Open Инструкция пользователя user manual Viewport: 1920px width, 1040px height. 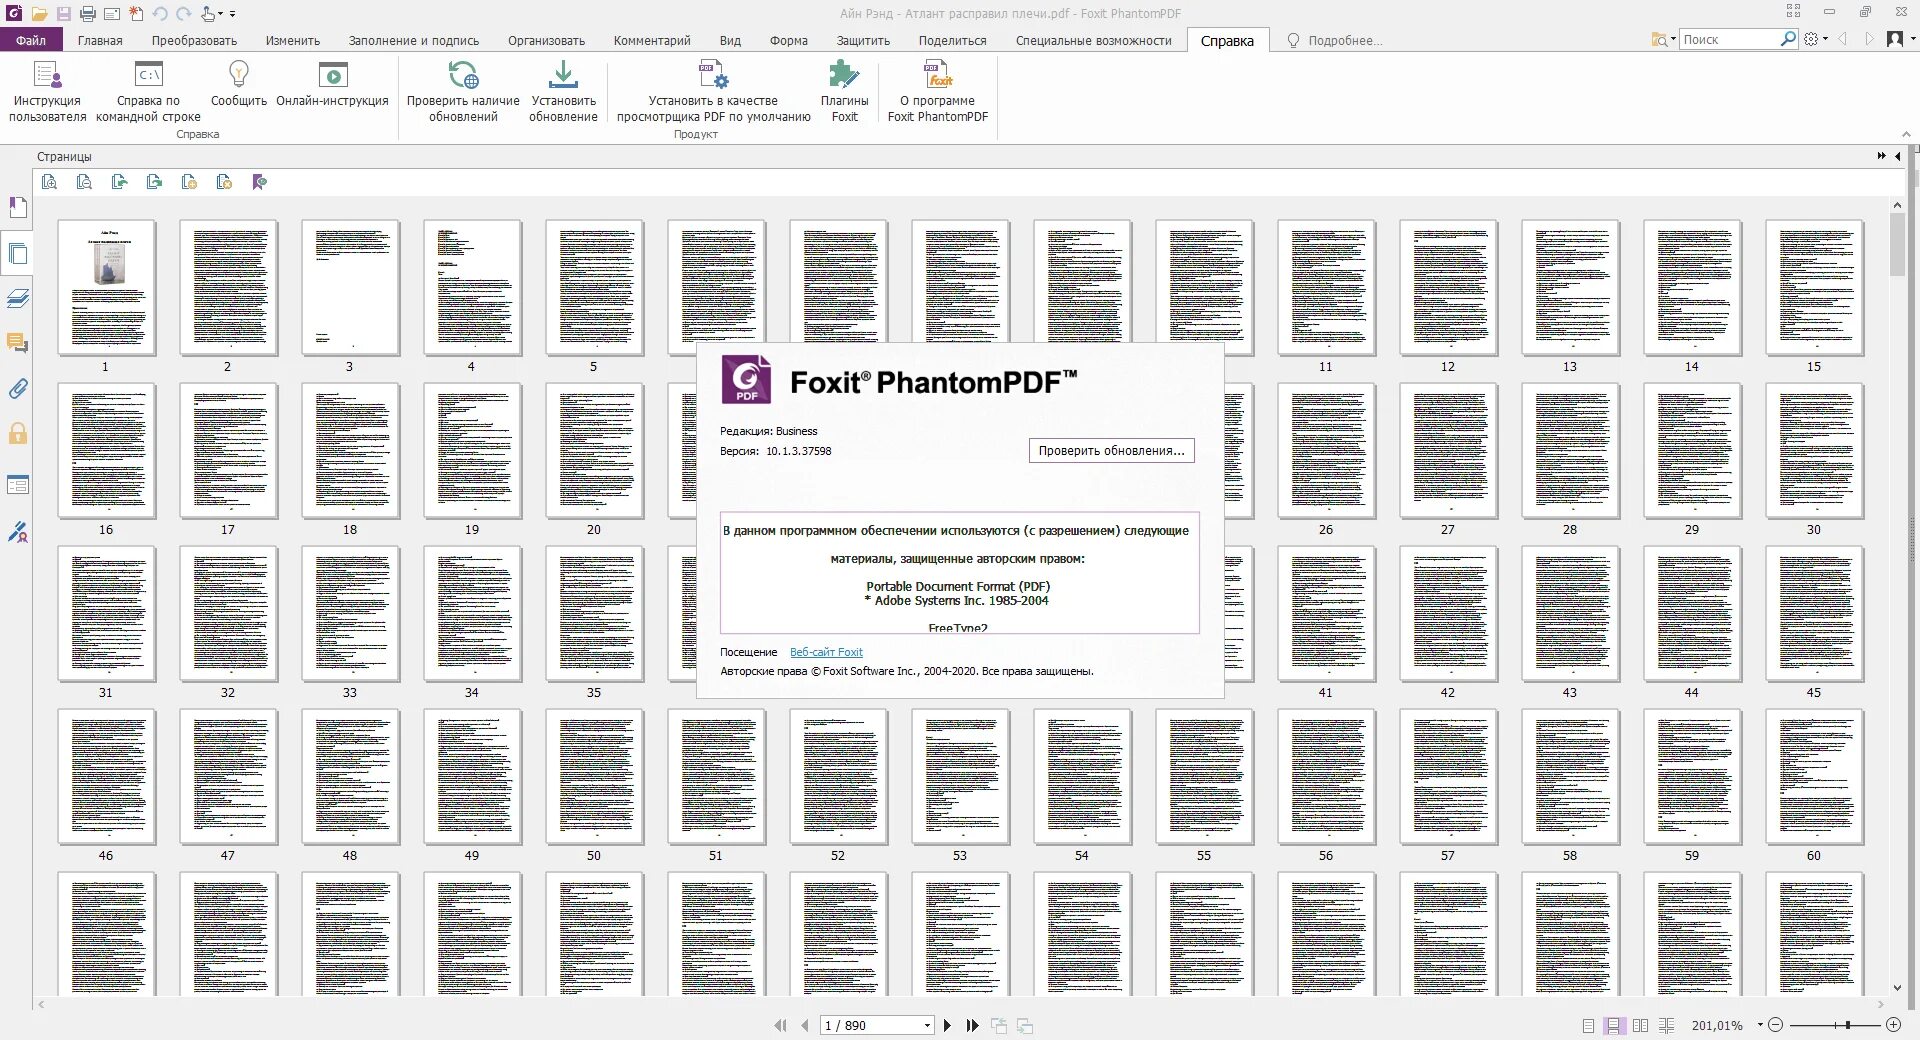pyautogui.click(x=47, y=90)
